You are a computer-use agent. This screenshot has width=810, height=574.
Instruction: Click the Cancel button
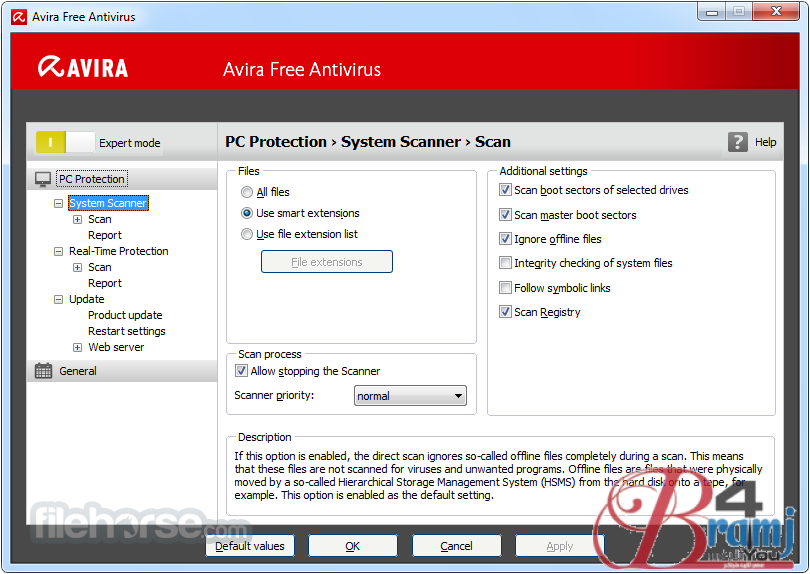click(x=456, y=546)
